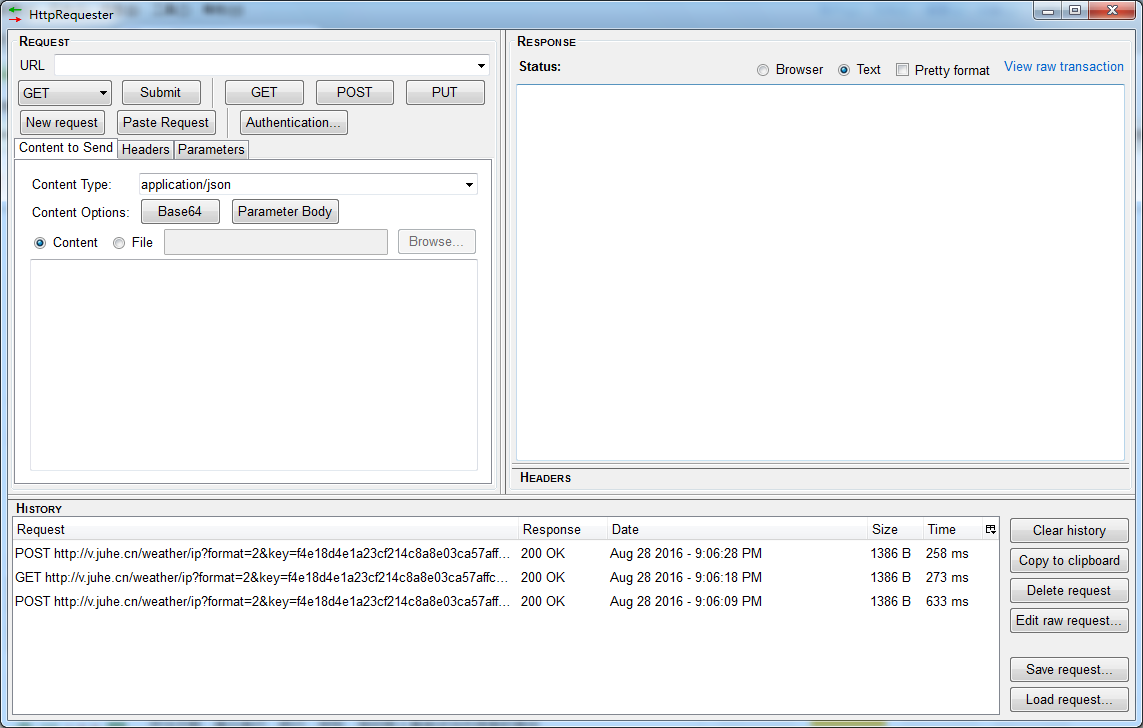Switch to the Headers tab
Screen dimensions: 1143x728
tap(146, 149)
